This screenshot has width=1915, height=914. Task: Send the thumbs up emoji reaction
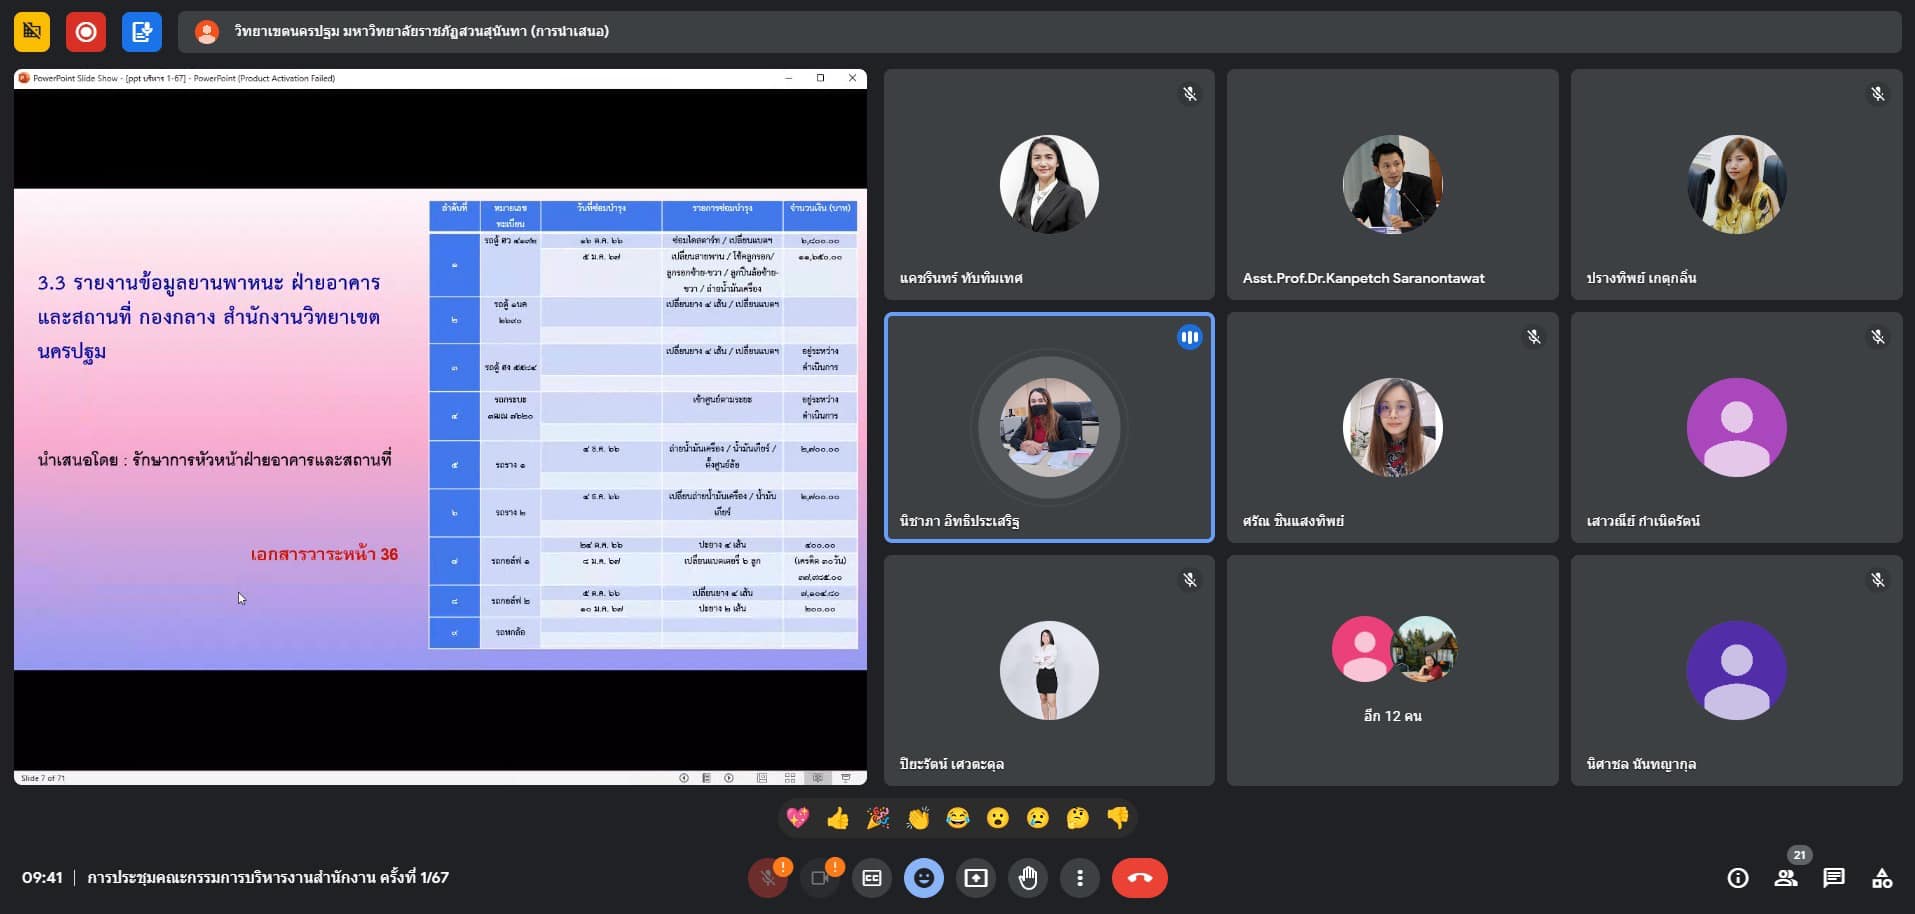(x=838, y=819)
